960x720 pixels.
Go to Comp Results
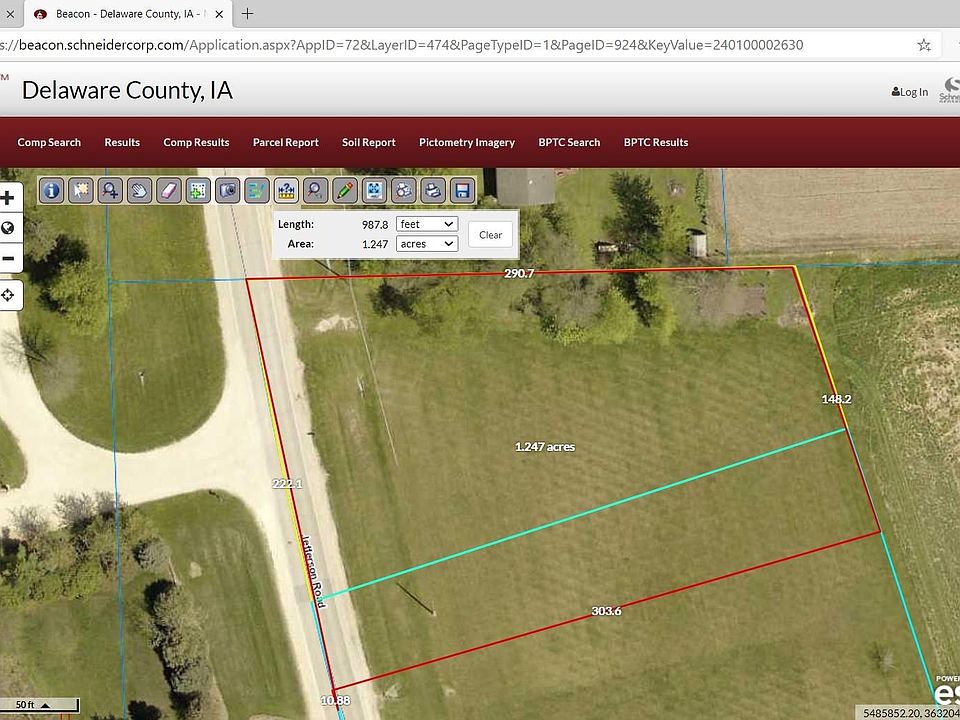pos(196,142)
